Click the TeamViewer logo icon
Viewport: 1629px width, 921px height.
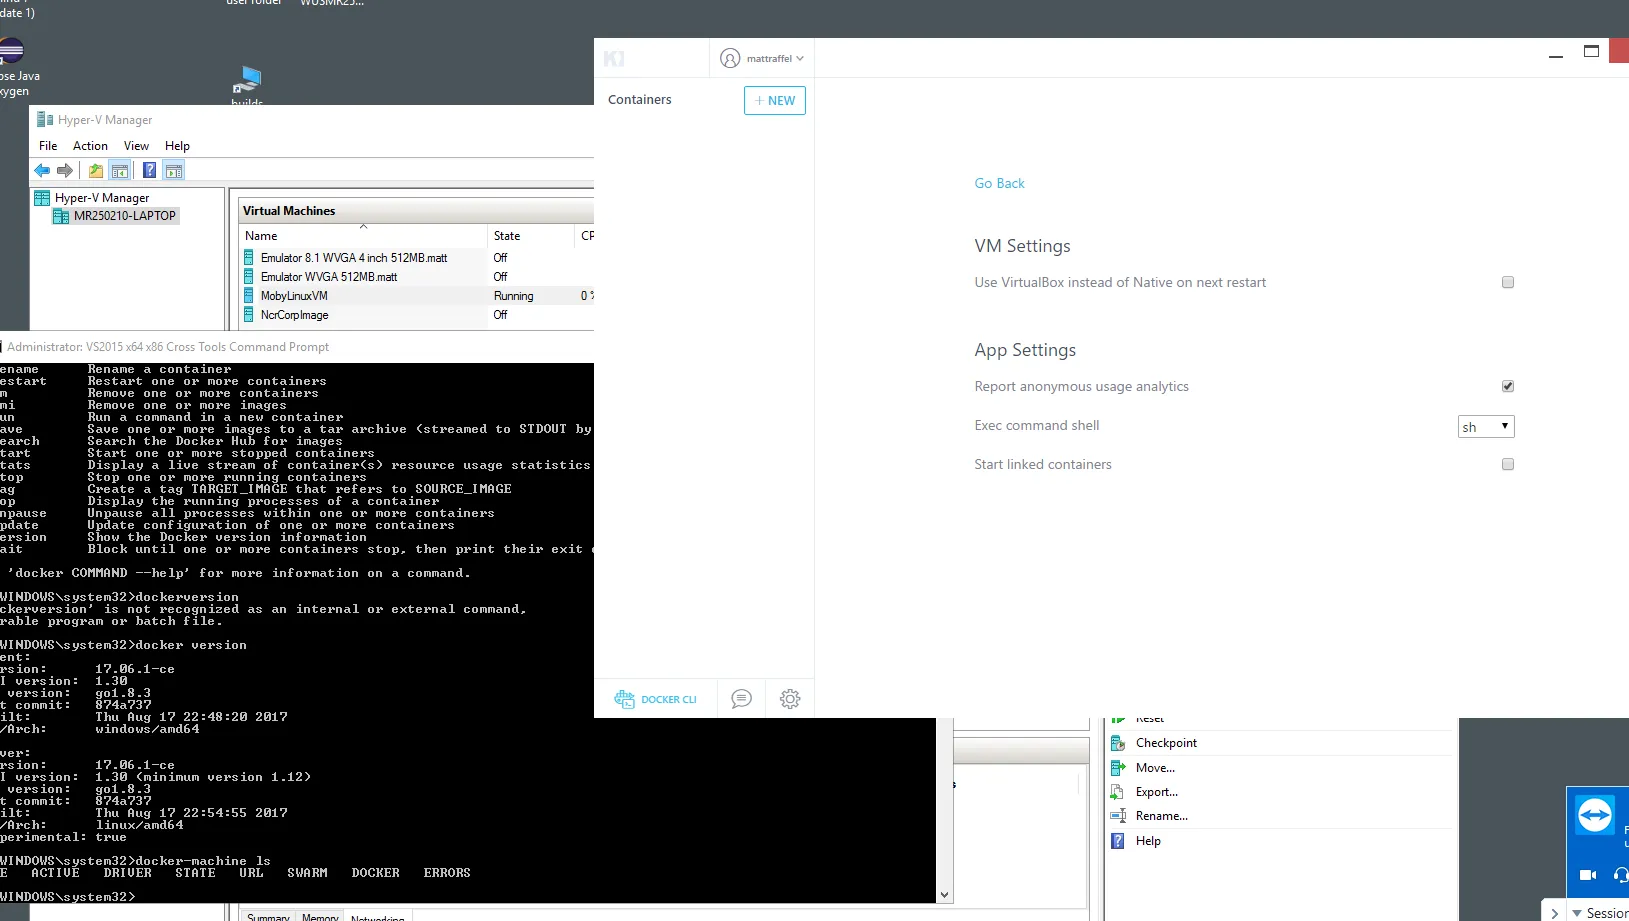[x=1595, y=815]
